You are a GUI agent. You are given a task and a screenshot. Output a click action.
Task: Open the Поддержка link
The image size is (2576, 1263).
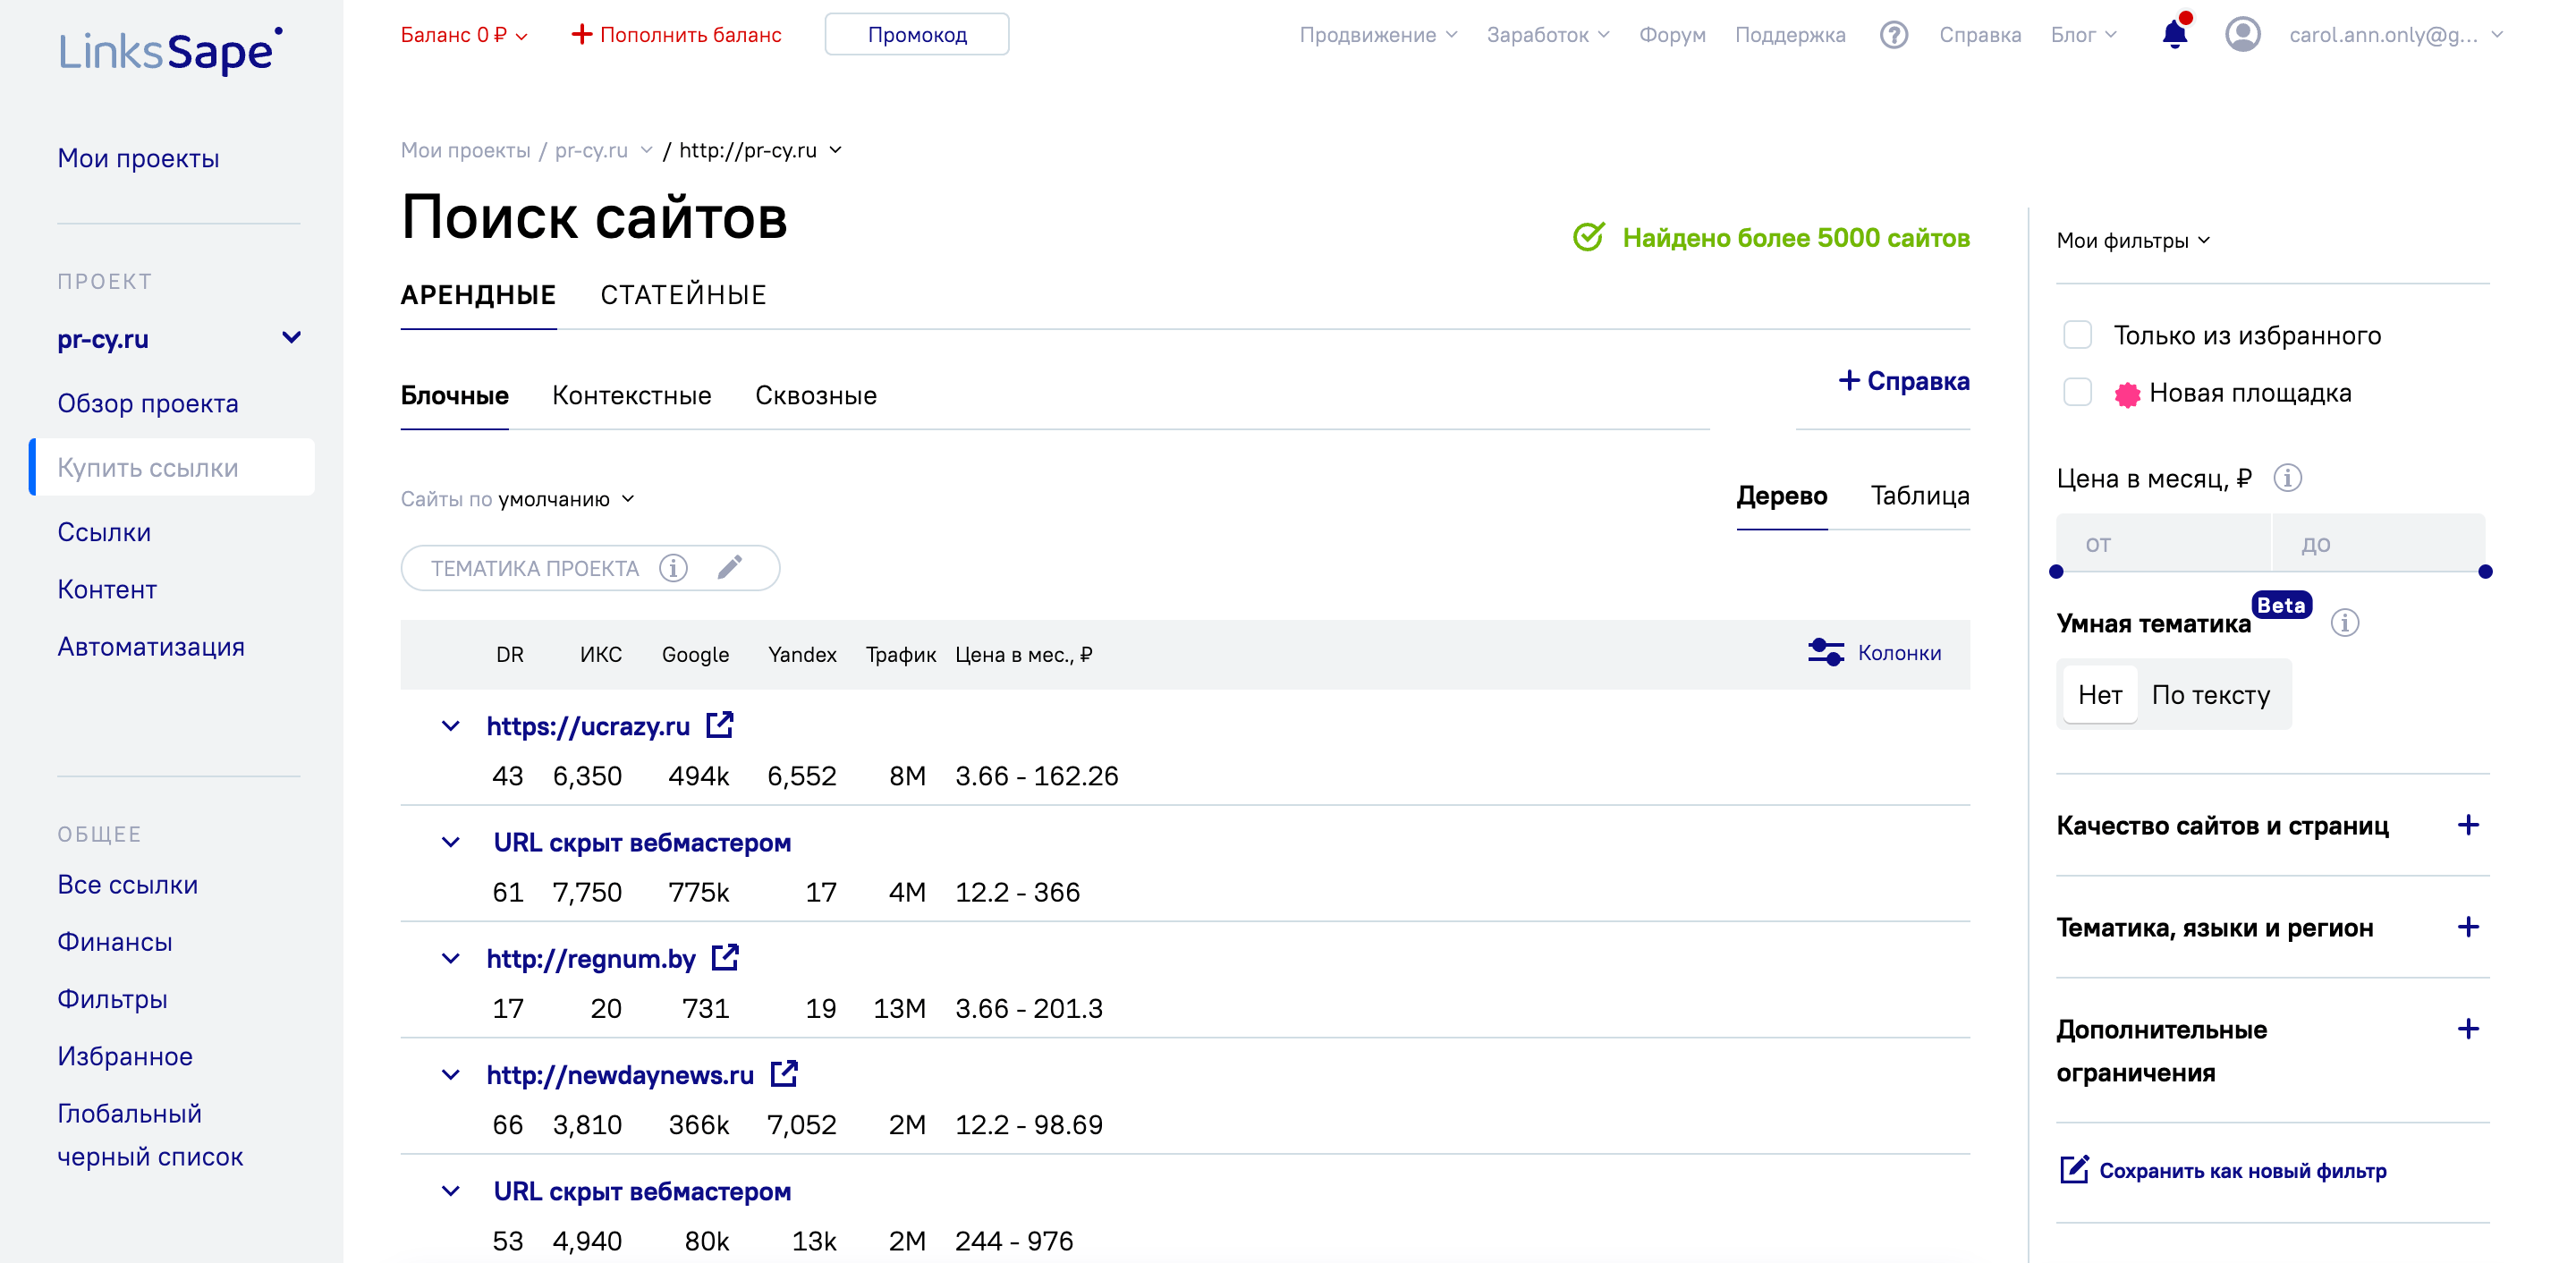pyautogui.click(x=1790, y=34)
